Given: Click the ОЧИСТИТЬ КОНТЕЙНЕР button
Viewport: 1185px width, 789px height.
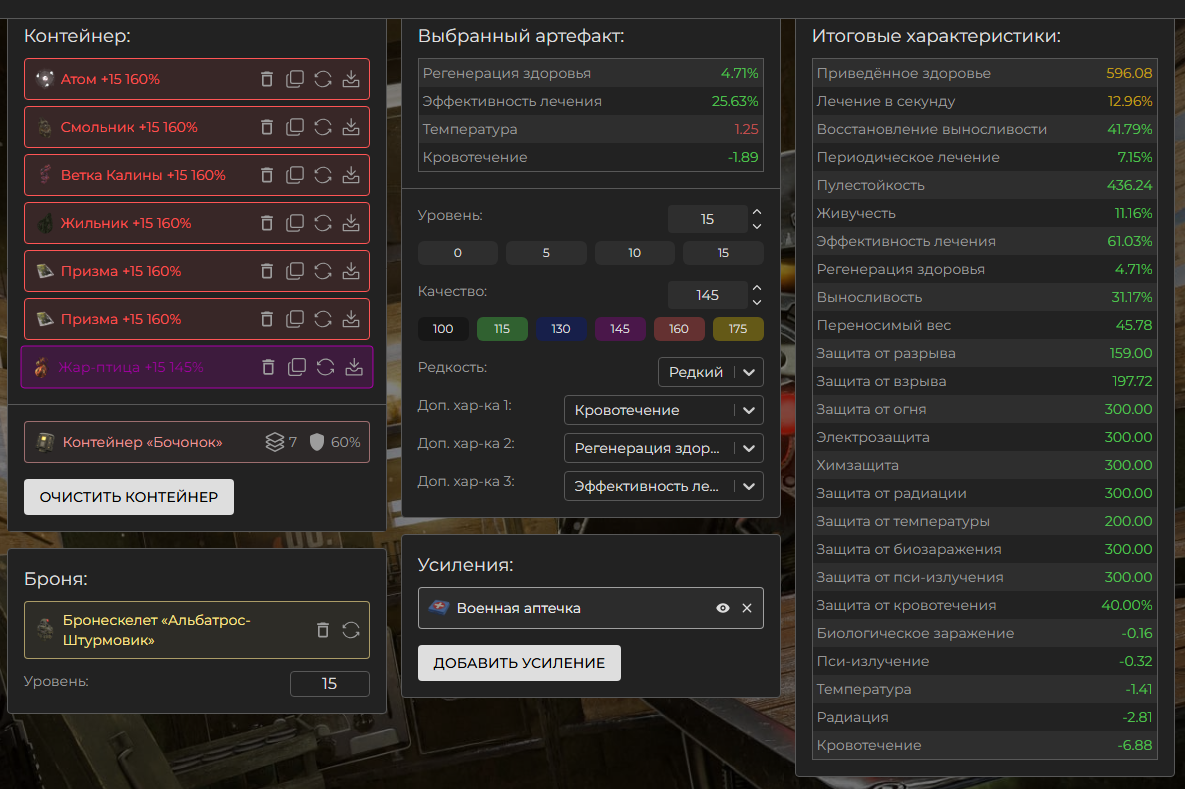Looking at the screenshot, I should click(x=129, y=497).
